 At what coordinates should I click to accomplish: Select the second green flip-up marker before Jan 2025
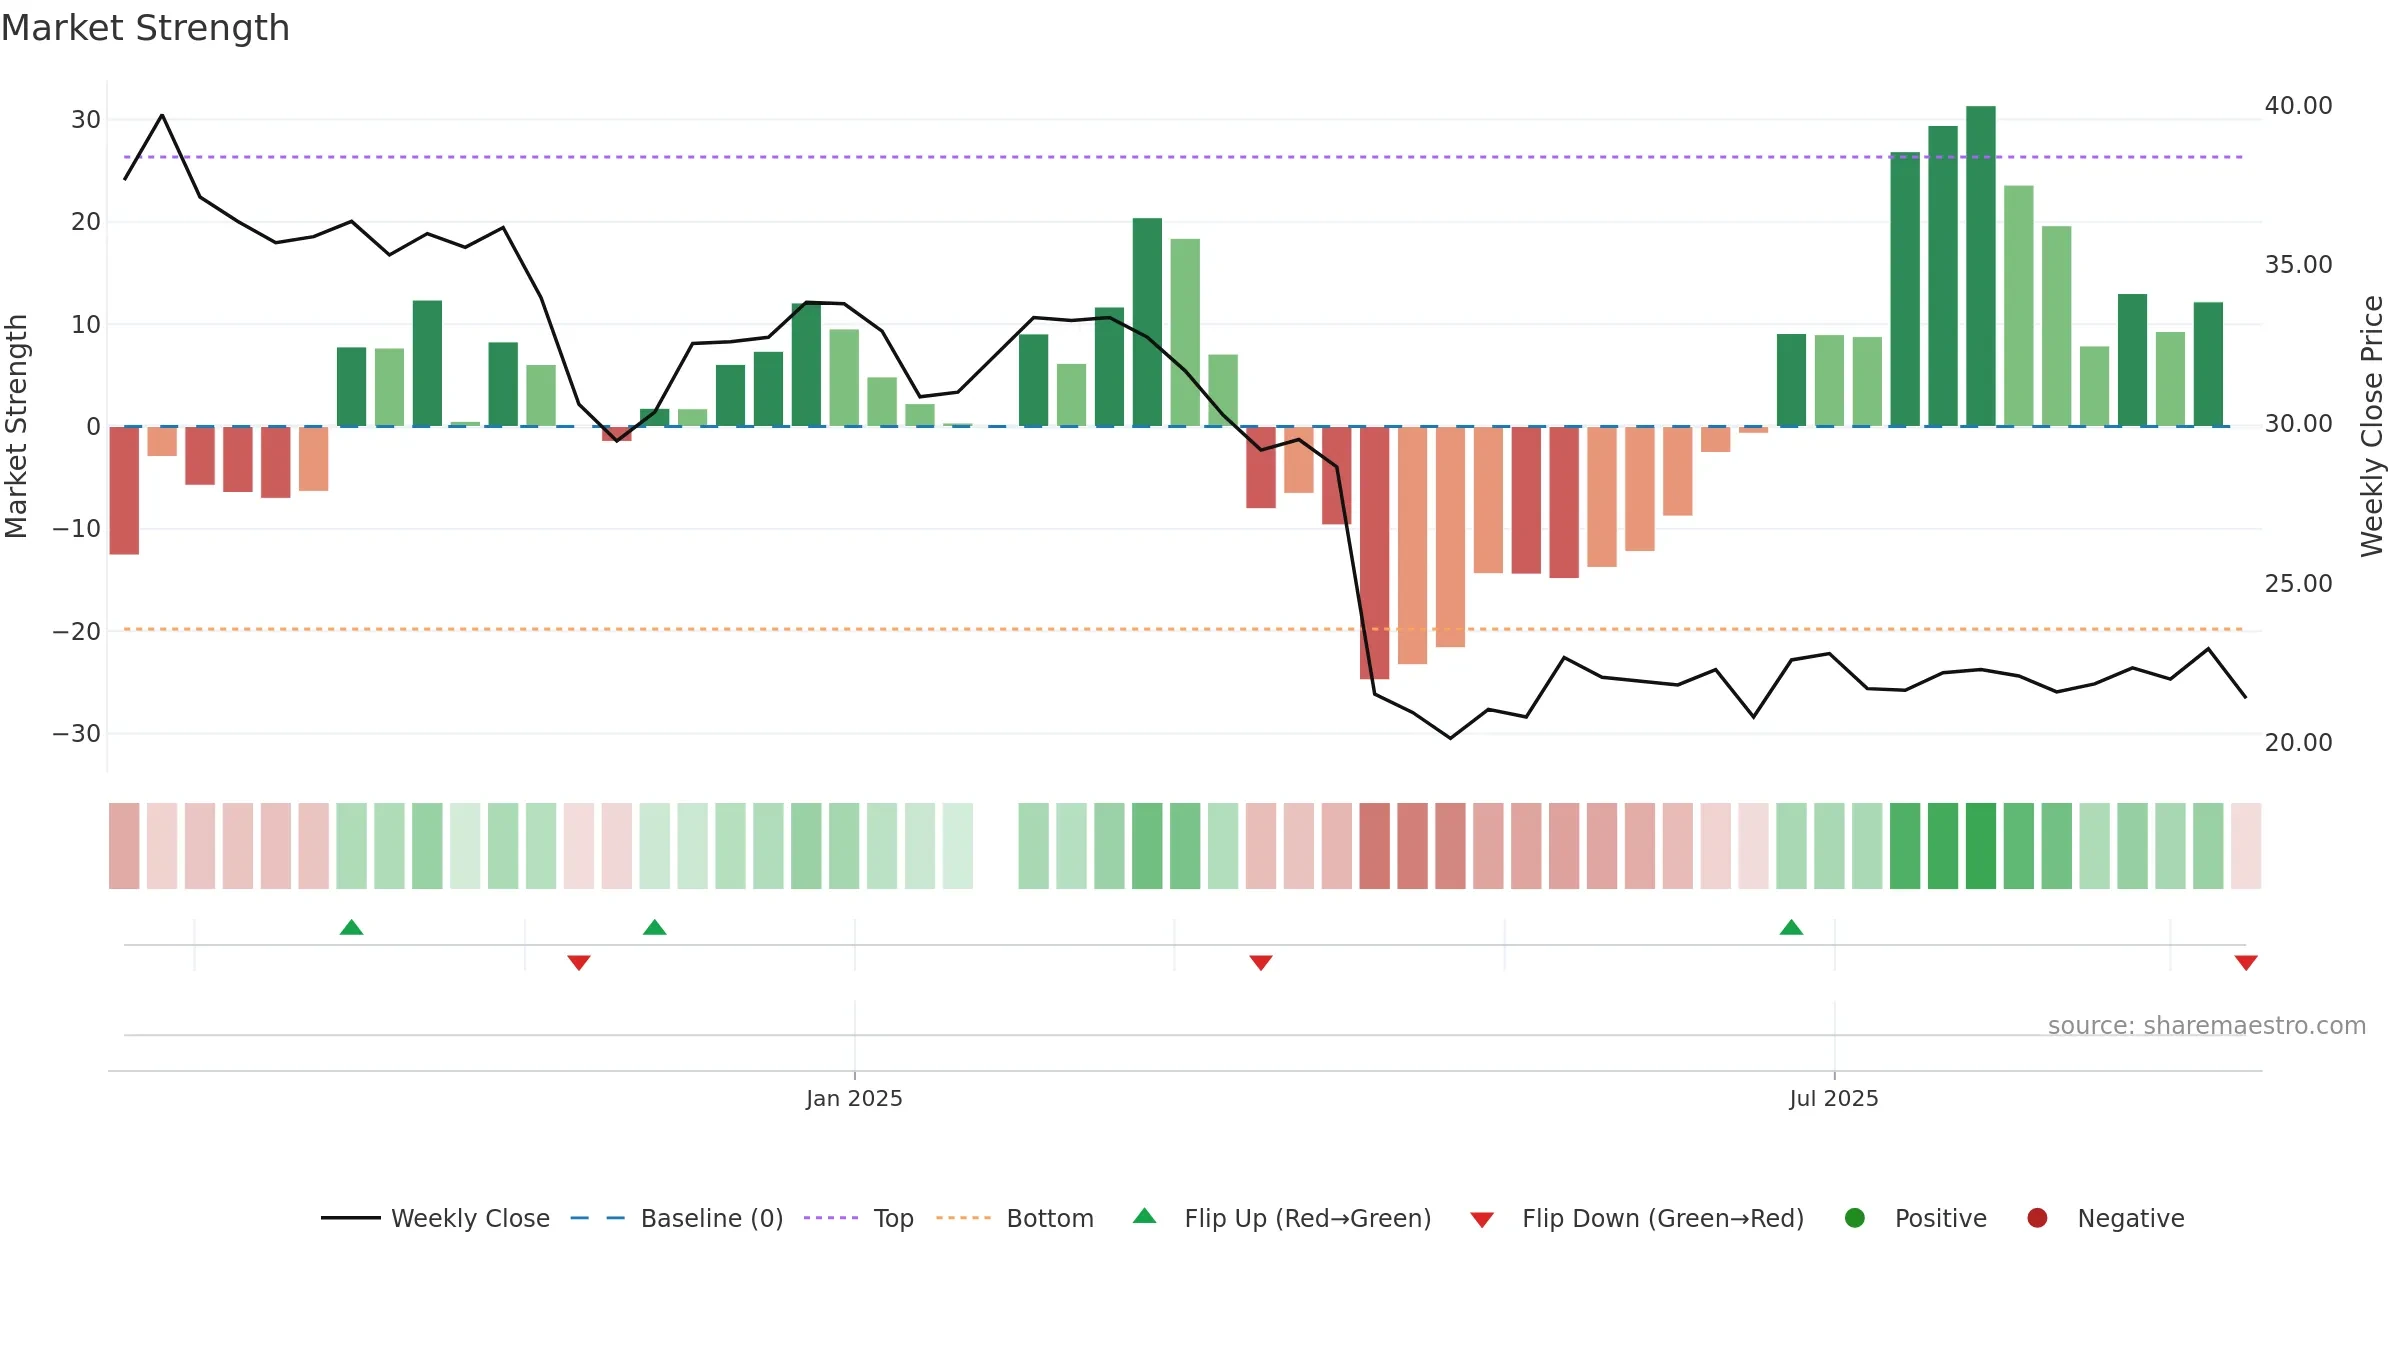[x=655, y=927]
